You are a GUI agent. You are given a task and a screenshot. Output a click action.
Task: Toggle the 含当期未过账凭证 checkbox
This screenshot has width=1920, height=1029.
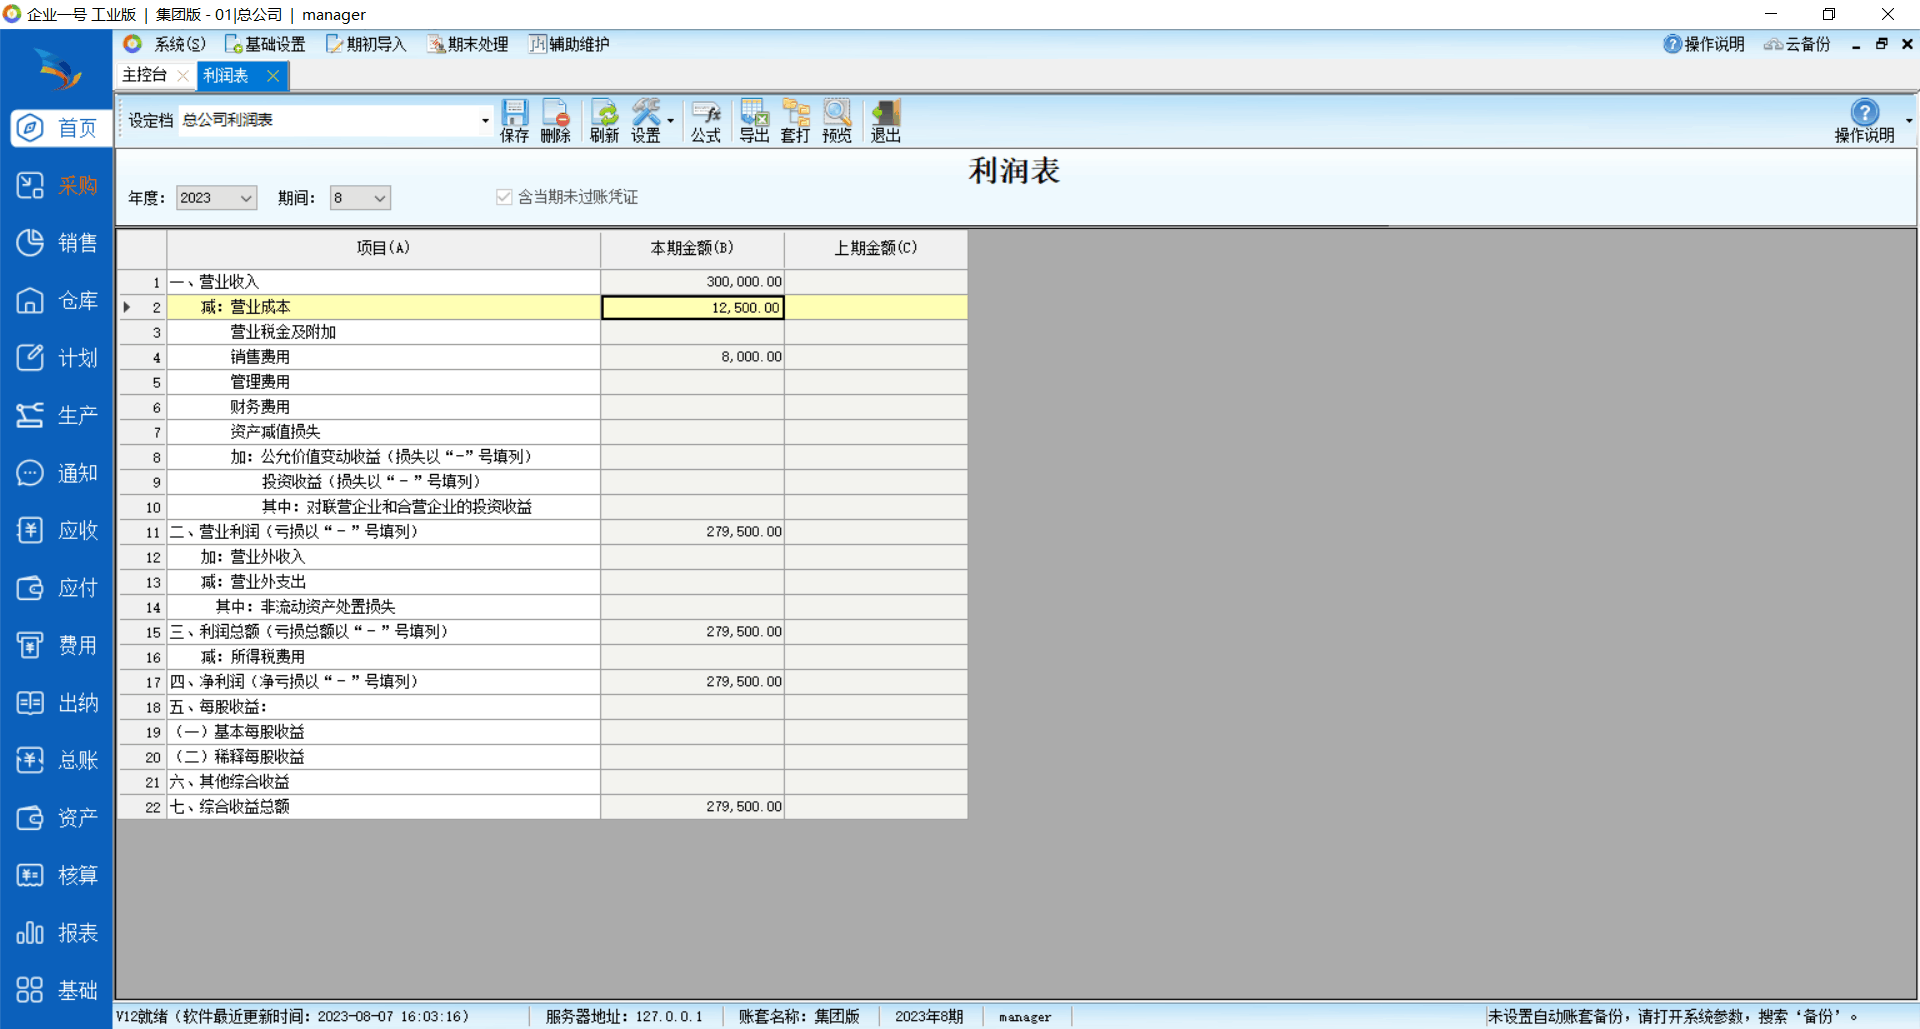click(504, 197)
